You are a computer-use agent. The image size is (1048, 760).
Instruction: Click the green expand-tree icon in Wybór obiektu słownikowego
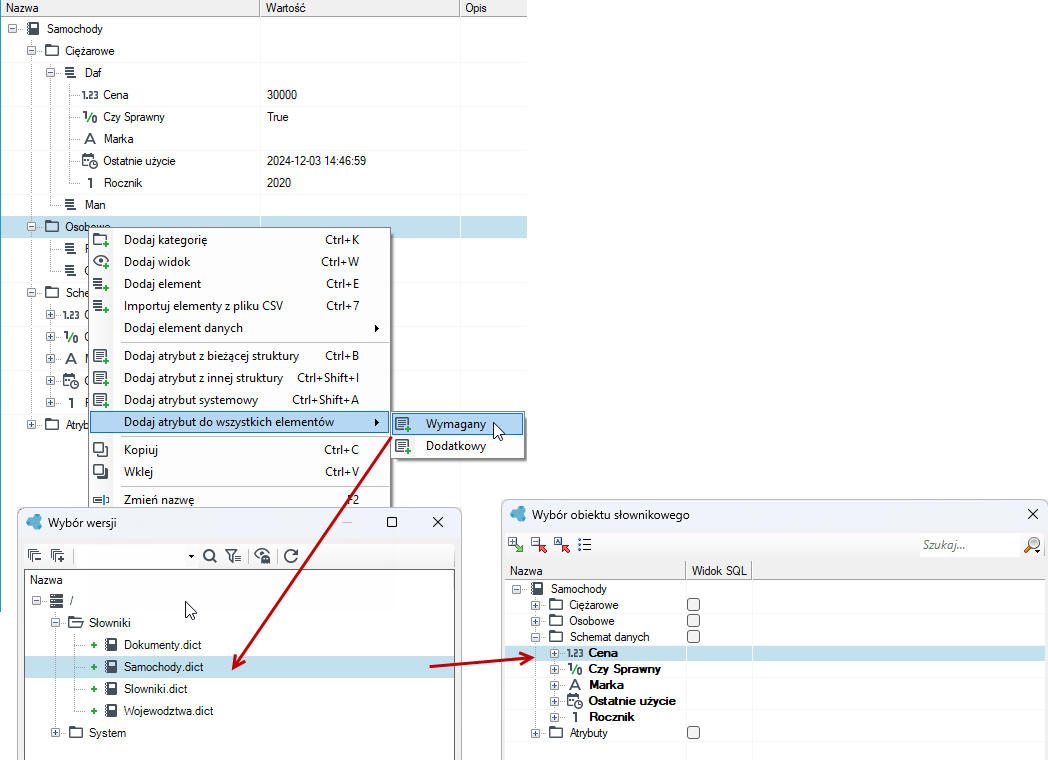point(515,545)
